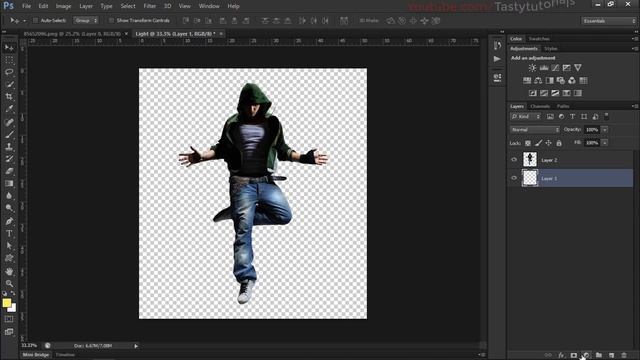Image resolution: width=640 pixels, height=360 pixels.
Task: Open the Opacity slider arrow
Action: (x=604, y=130)
